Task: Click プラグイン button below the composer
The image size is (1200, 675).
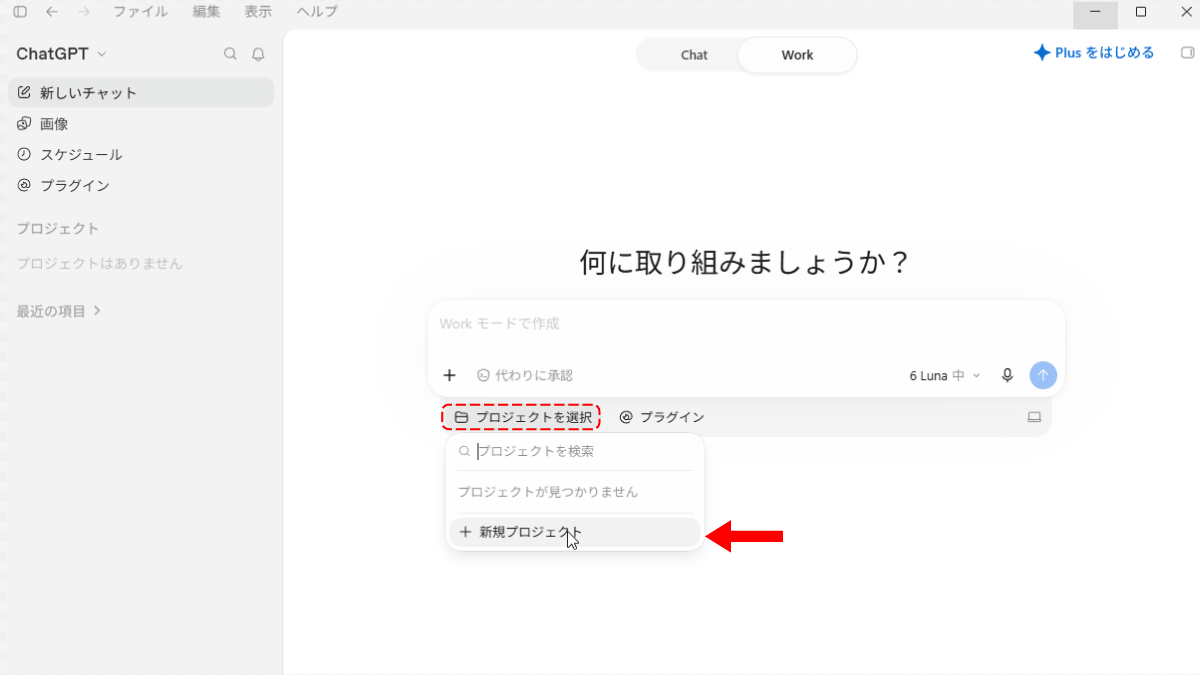Action: [x=662, y=417]
